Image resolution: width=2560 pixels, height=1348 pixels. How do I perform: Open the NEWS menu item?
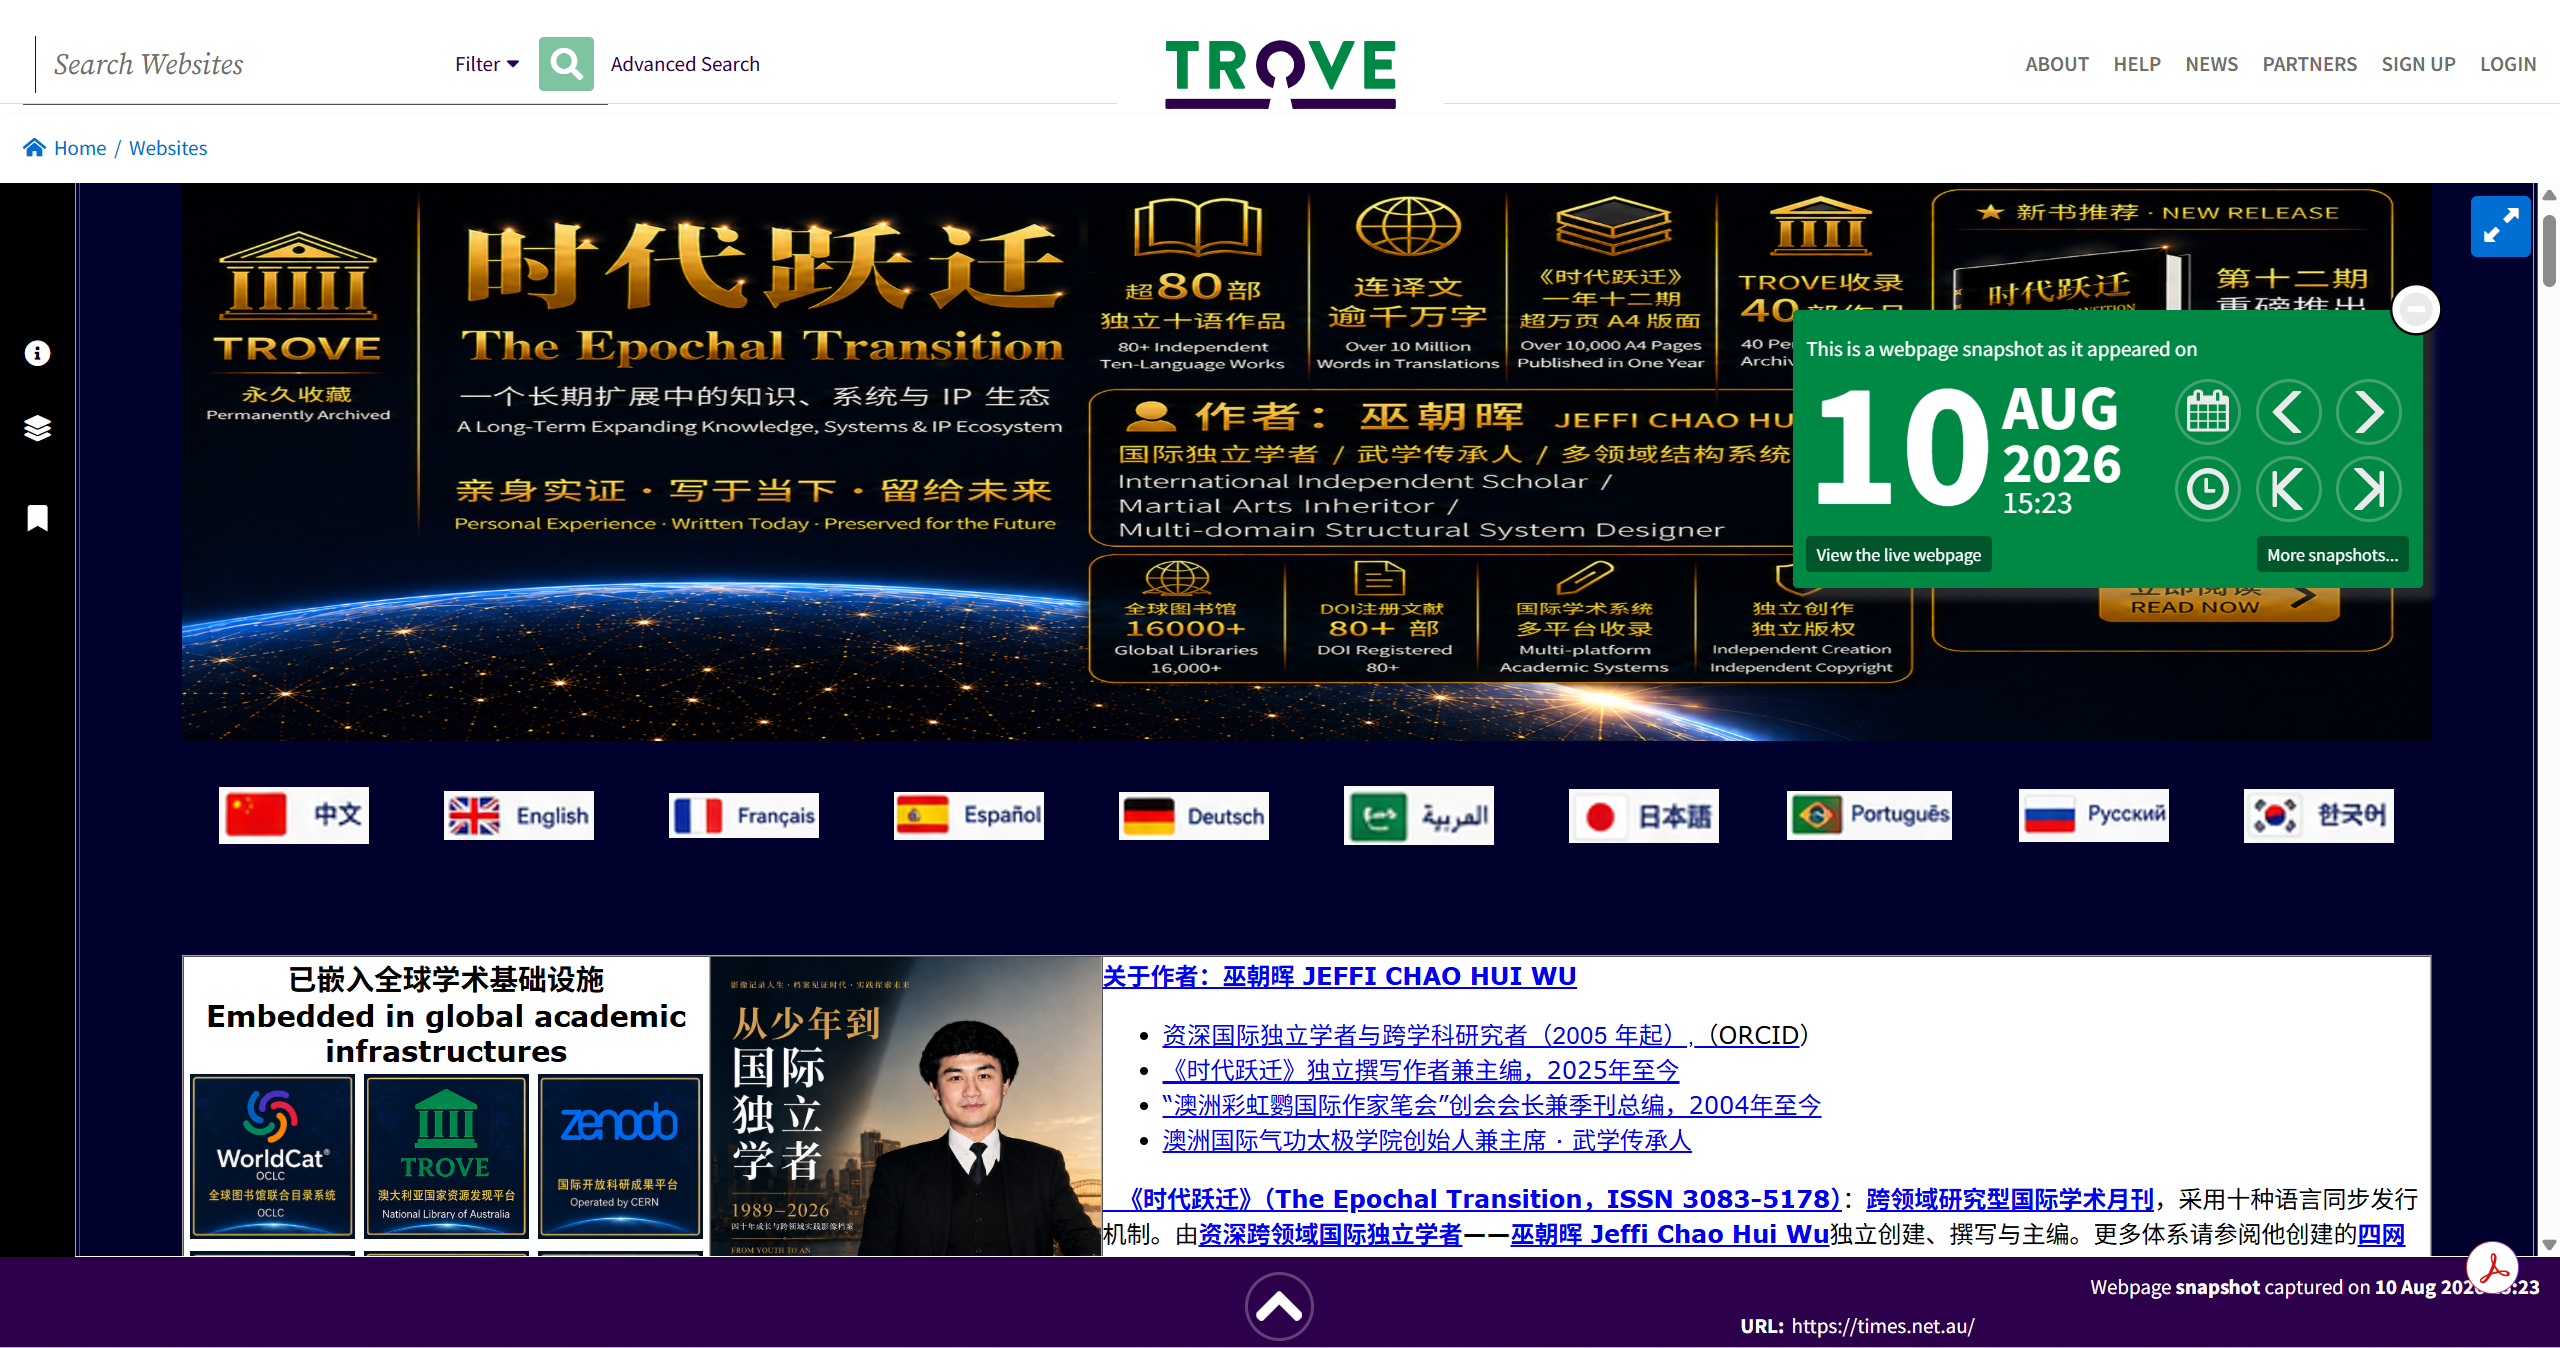pyautogui.click(x=2212, y=64)
